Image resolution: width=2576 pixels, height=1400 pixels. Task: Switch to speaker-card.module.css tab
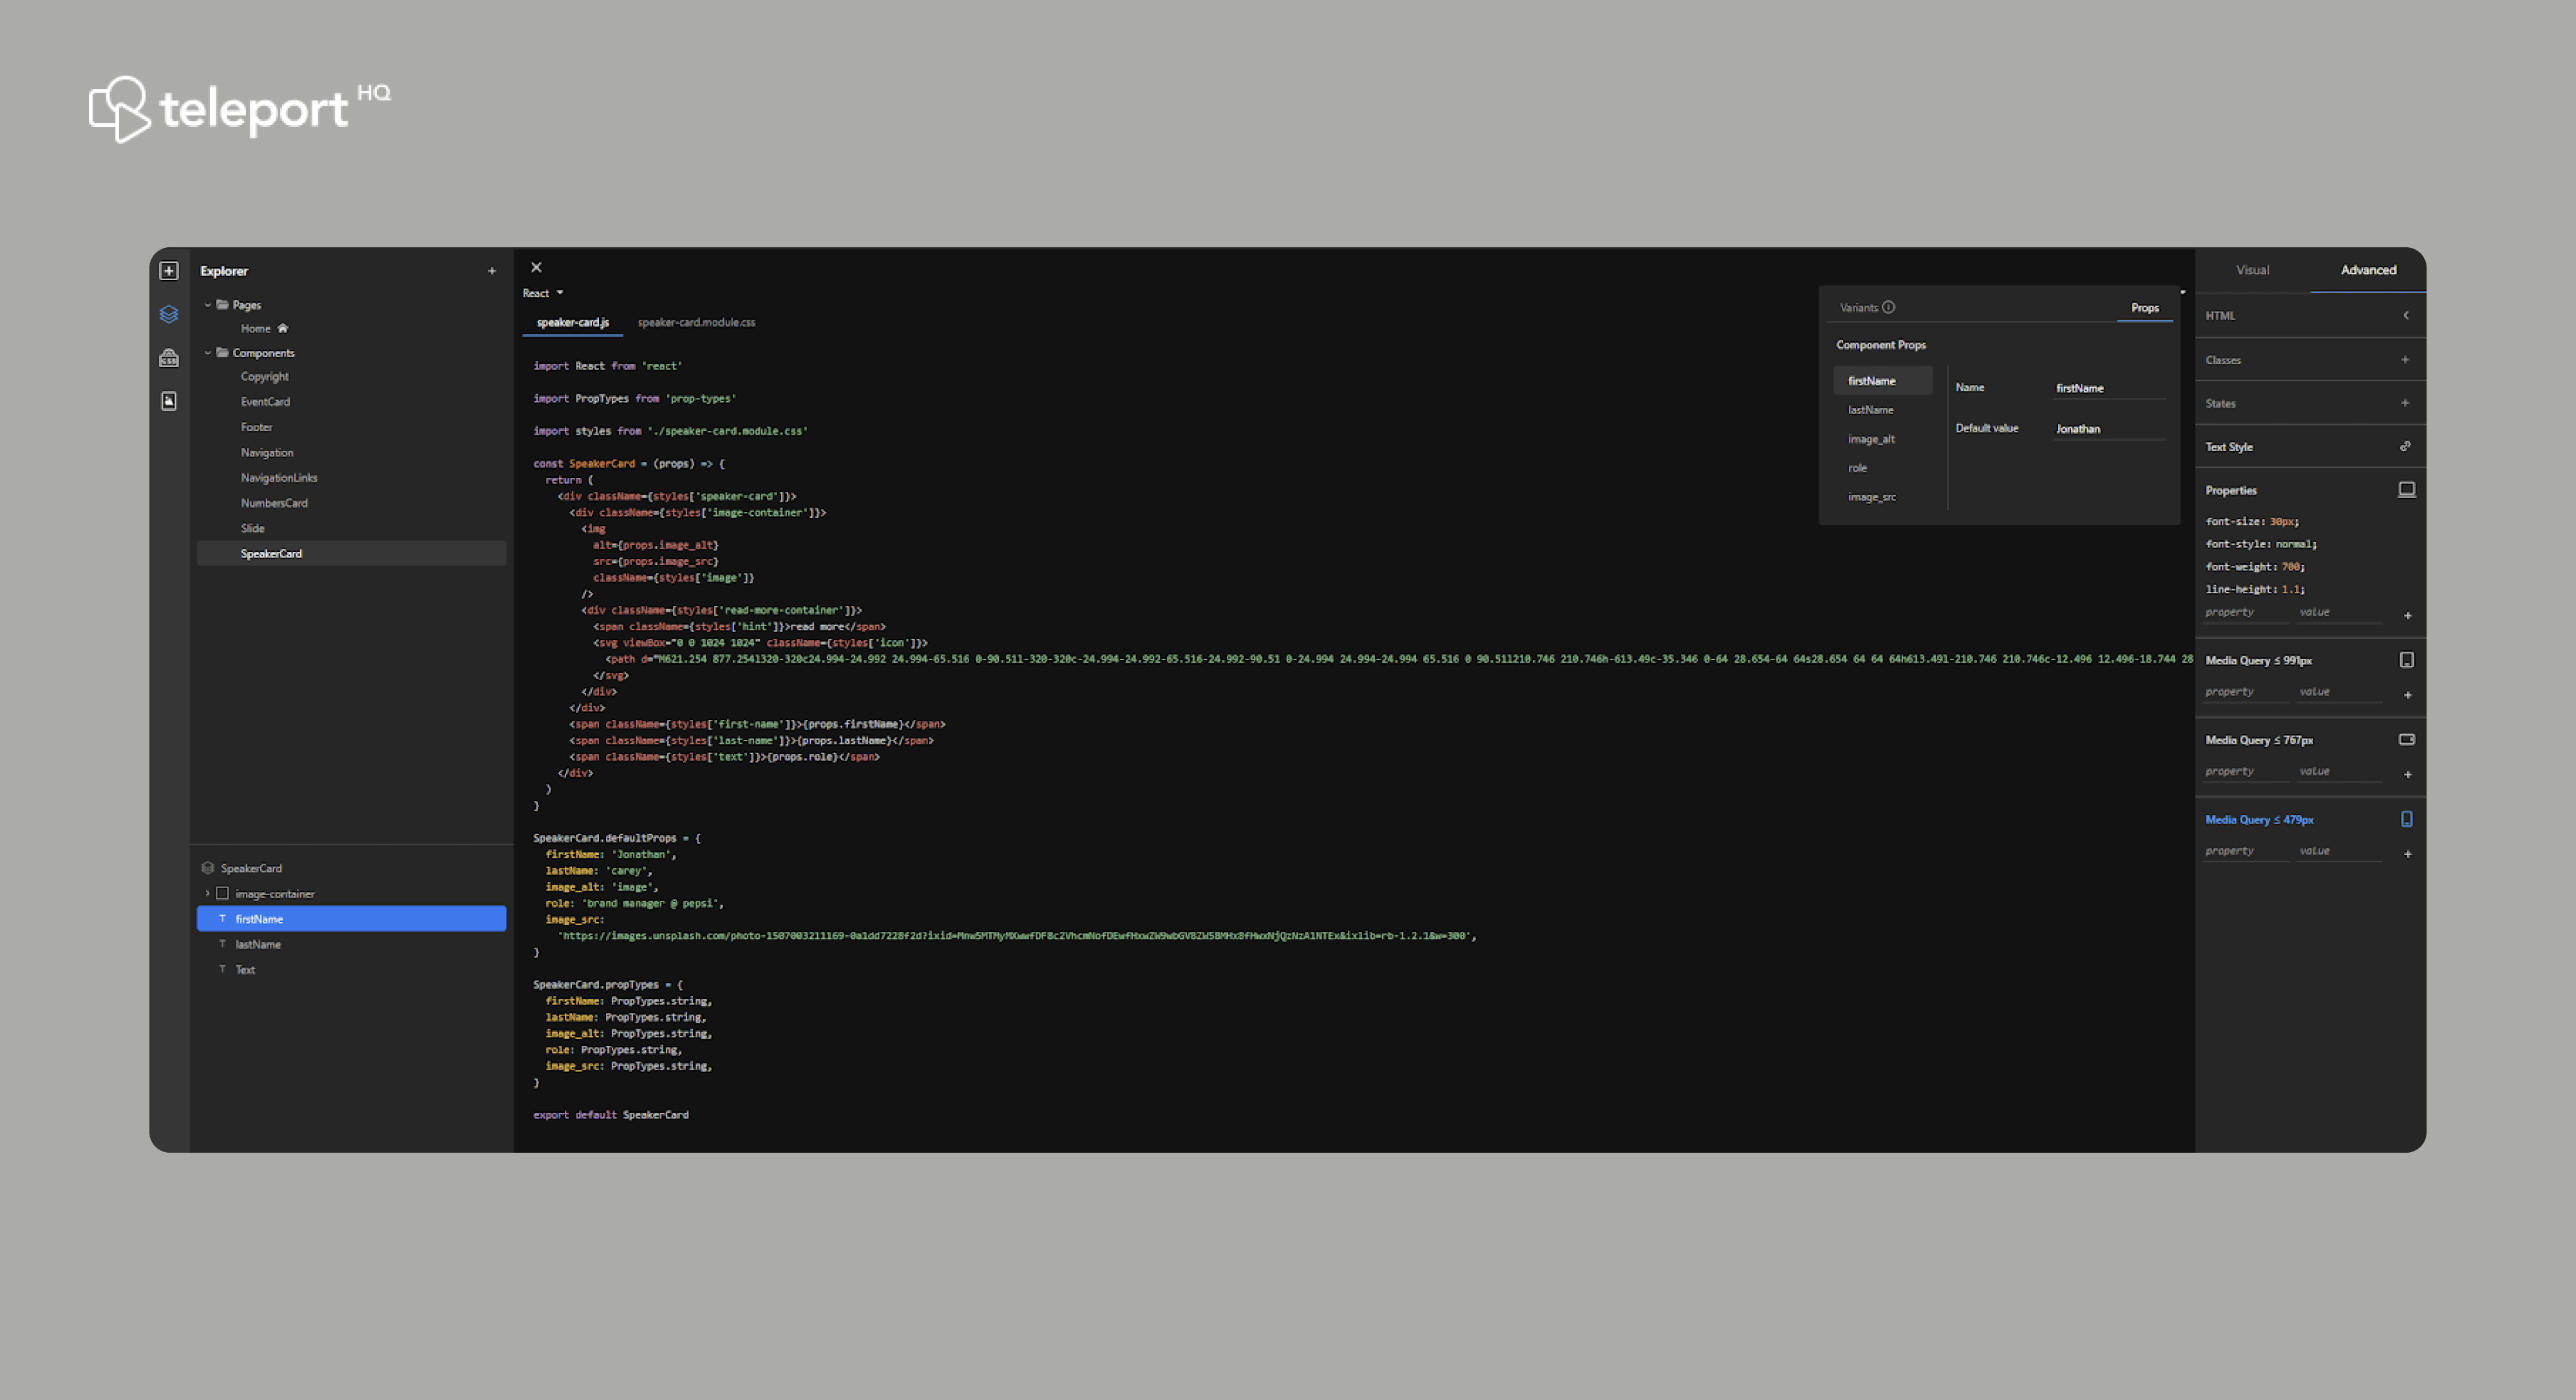click(696, 322)
